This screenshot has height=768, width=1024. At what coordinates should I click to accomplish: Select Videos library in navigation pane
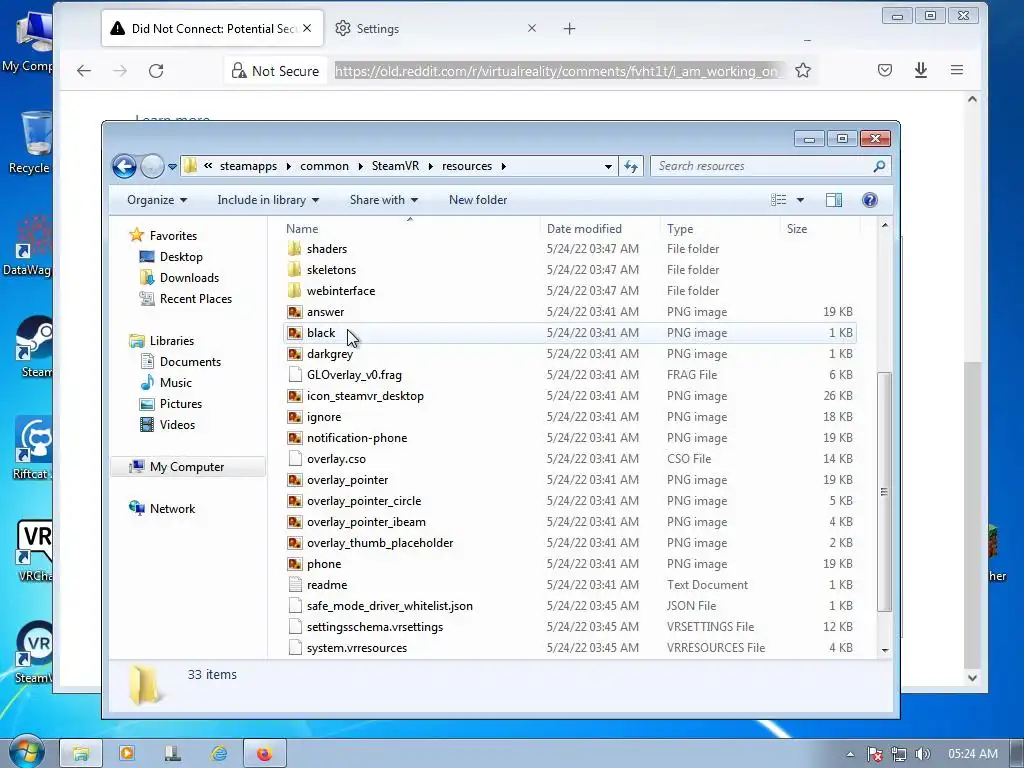(177, 424)
